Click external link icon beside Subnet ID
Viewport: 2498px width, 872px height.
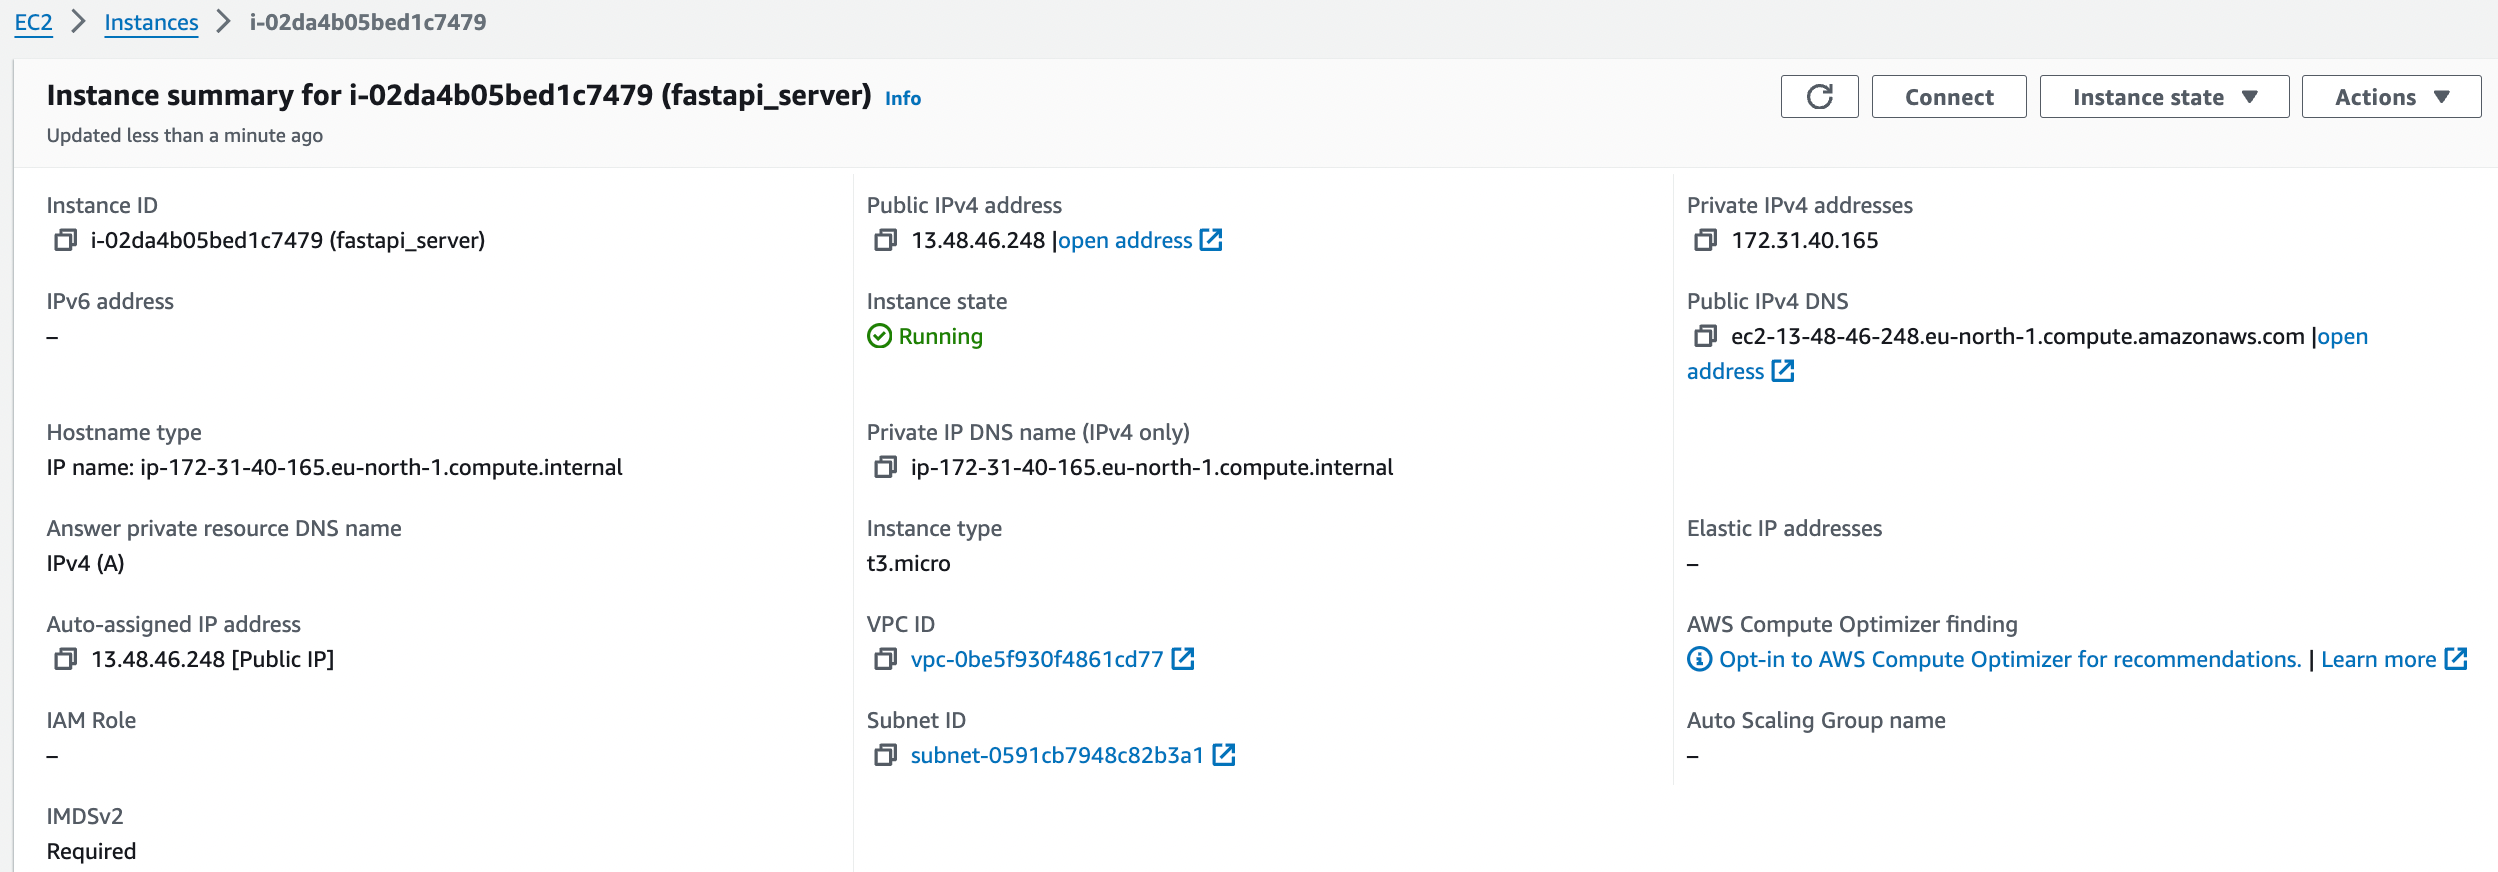[1224, 754]
